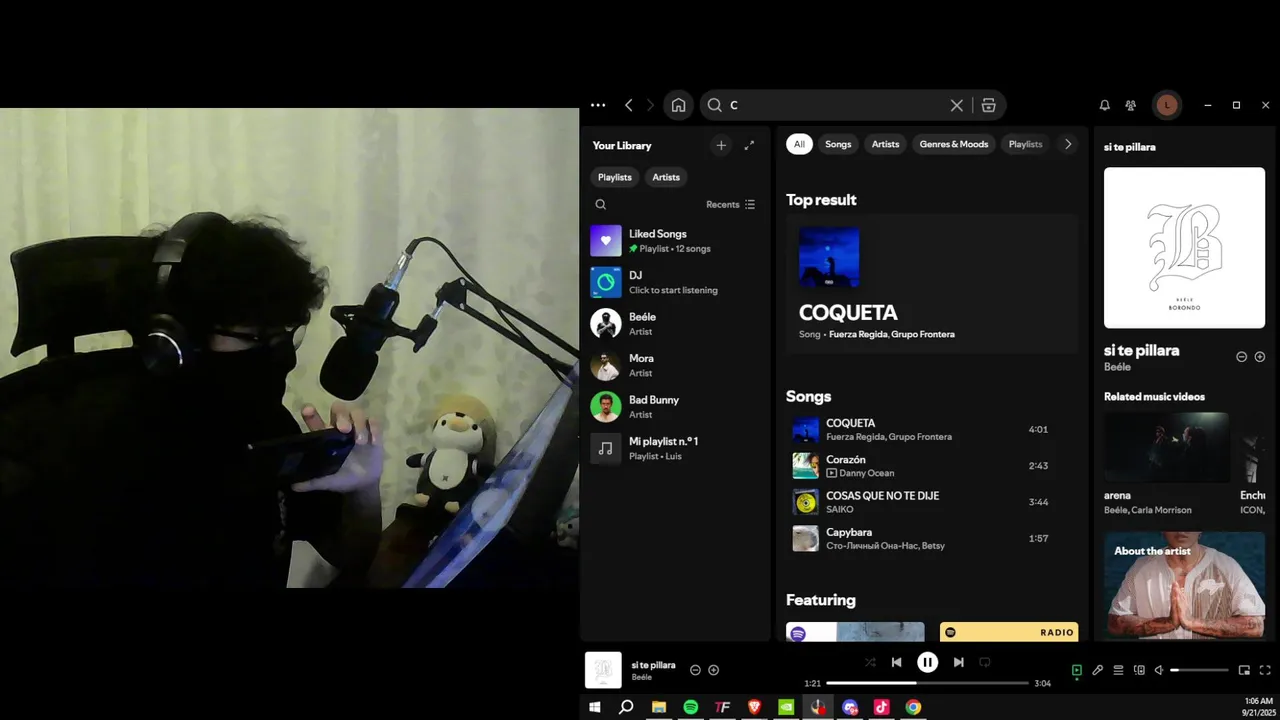This screenshot has width=1280, height=720.
Task: Search within Your Library
Action: 601,204
